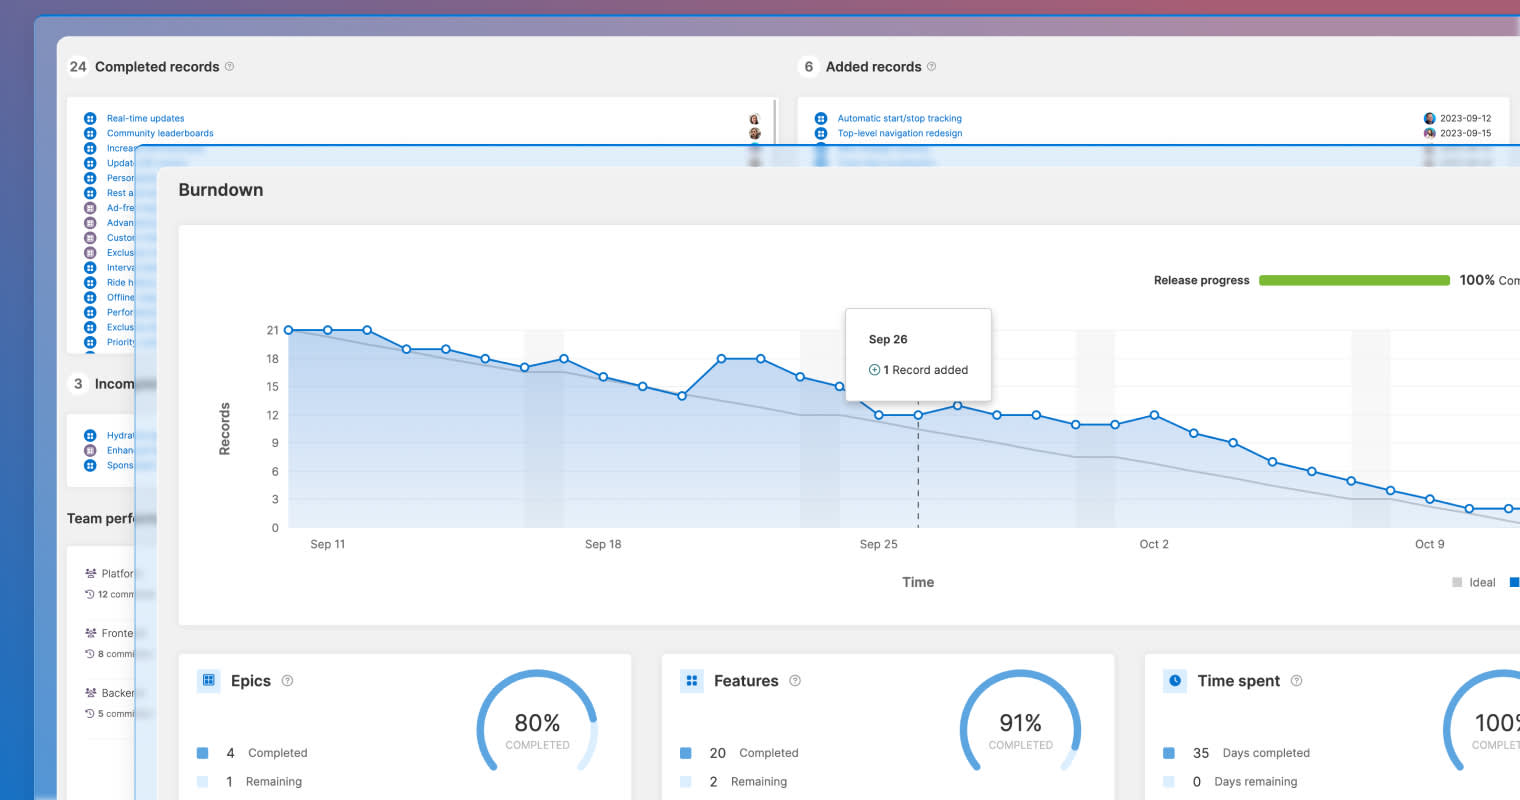
Task: Click the Features Remaining light swatch
Action: coord(686,782)
